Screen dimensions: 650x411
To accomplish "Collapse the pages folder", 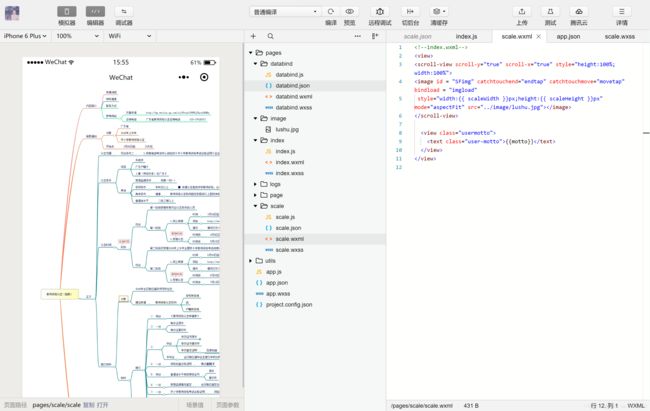I will click(x=251, y=53).
